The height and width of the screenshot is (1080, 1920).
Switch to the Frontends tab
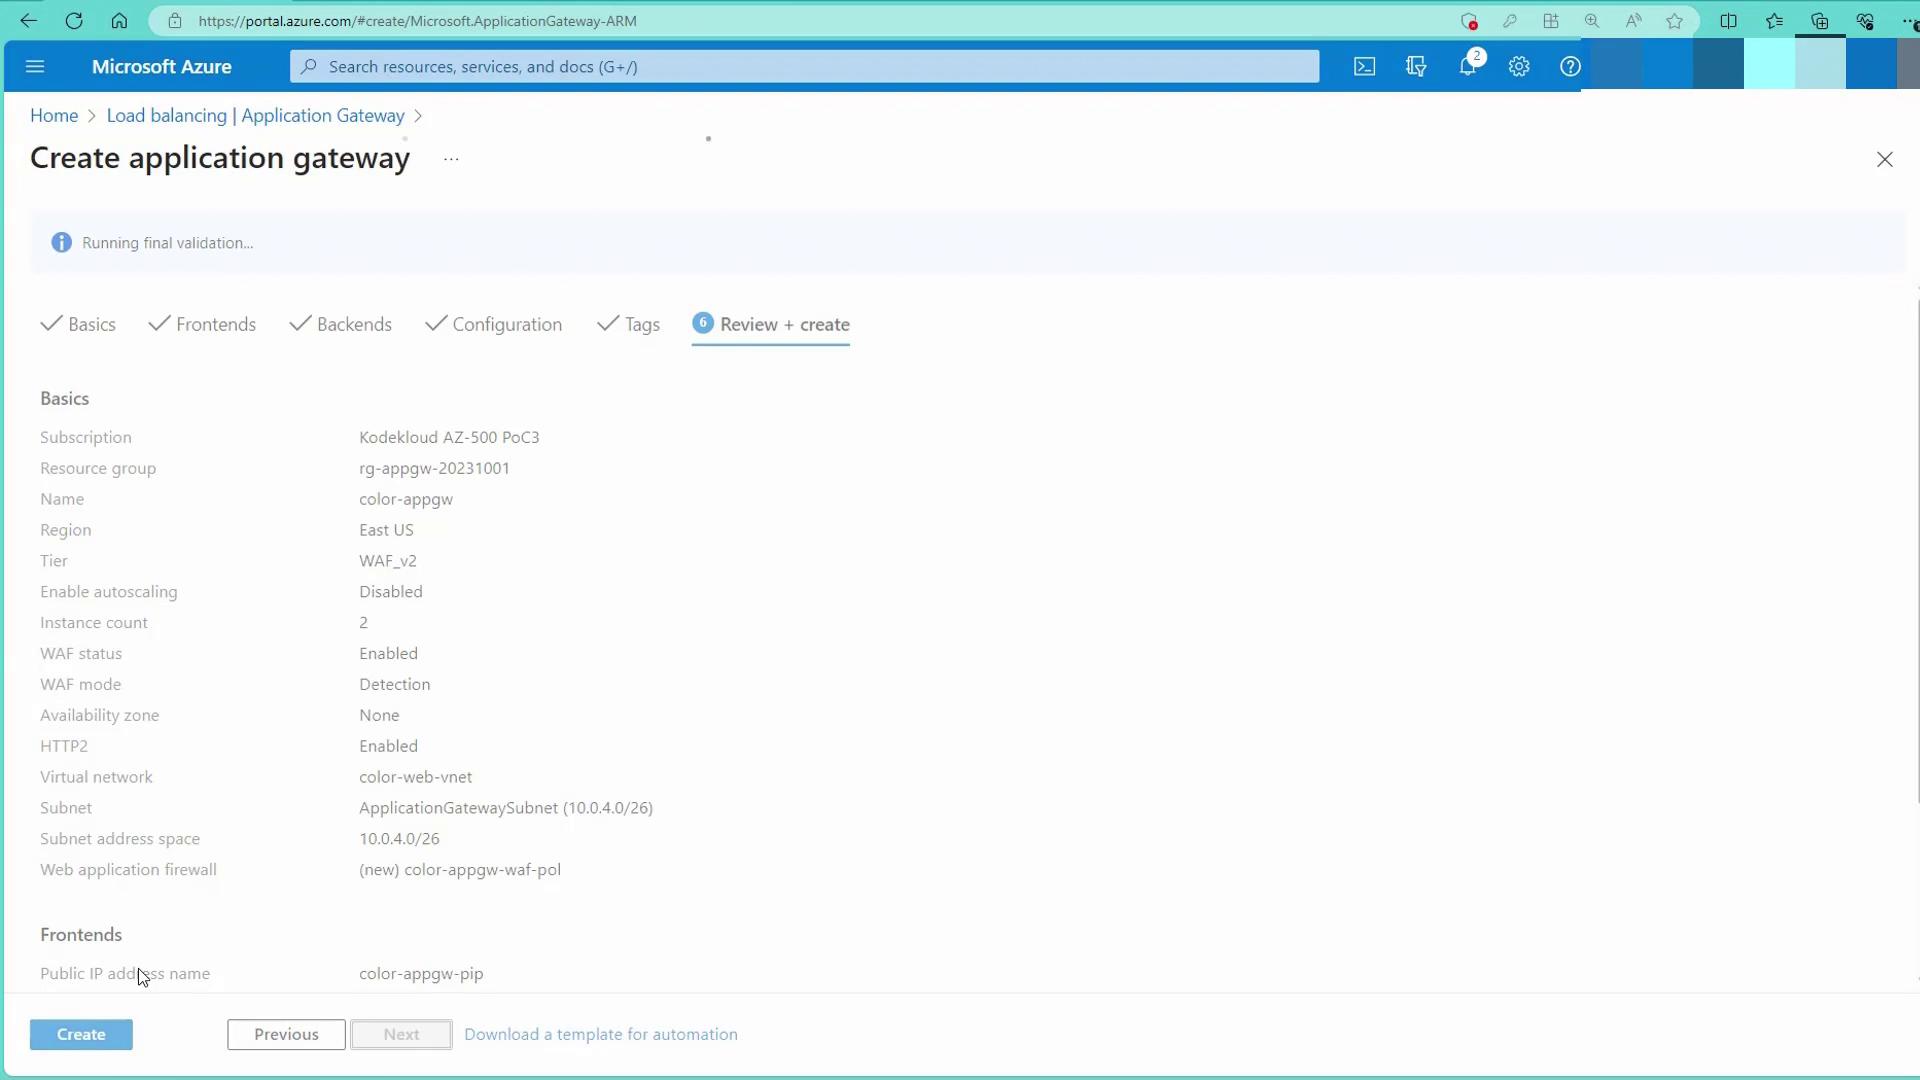click(x=215, y=325)
